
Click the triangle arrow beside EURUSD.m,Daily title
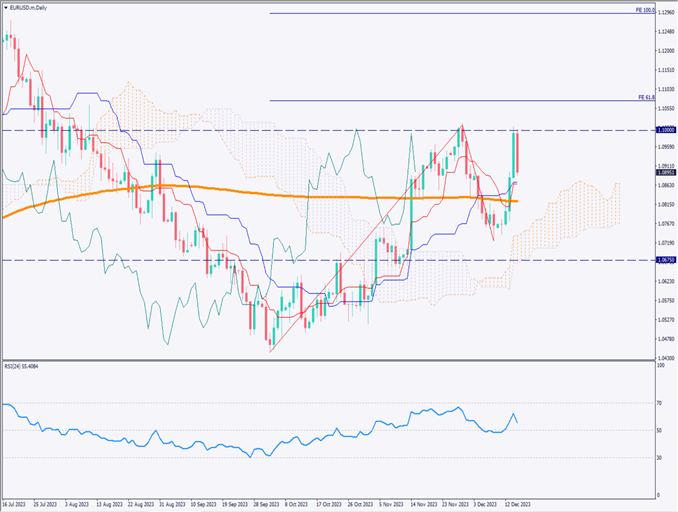click(6, 8)
